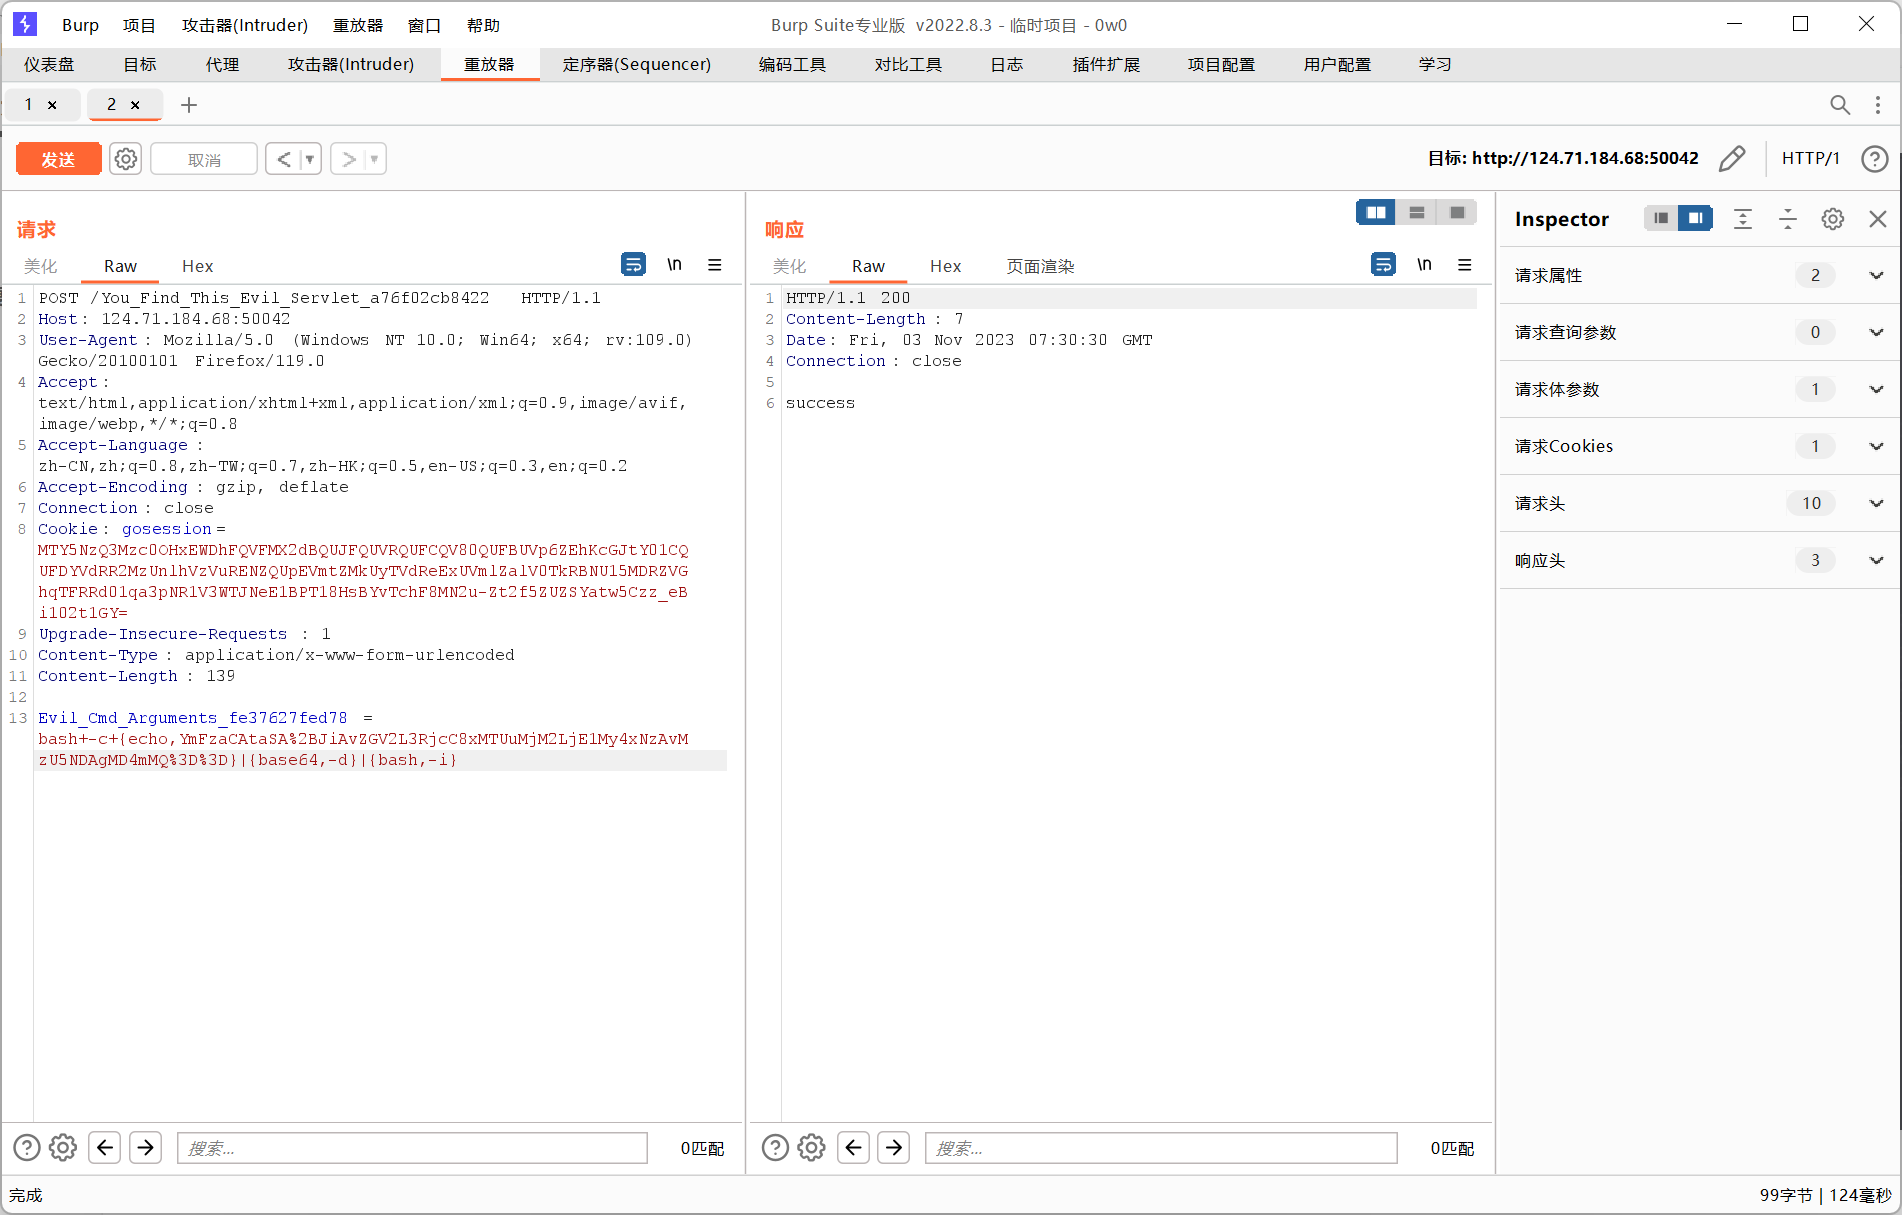The image size is (1902, 1215).
Task: Switch request view to 美化
Action: pos(41,266)
